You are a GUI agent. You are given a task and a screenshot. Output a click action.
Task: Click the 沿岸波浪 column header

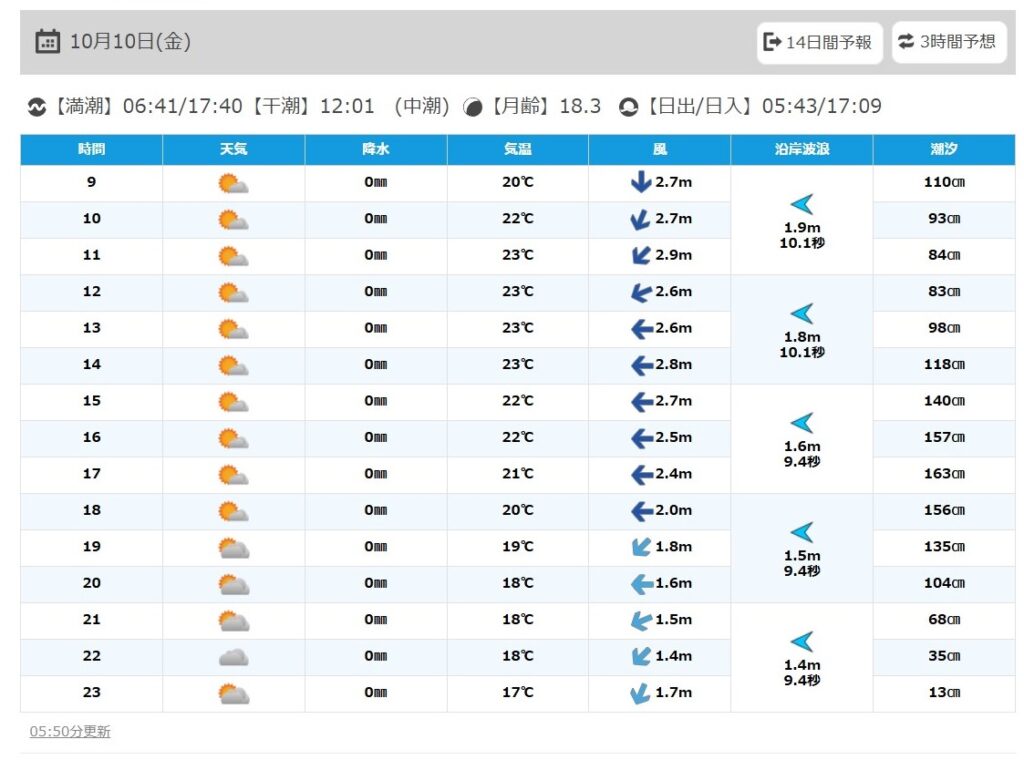click(x=802, y=150)
